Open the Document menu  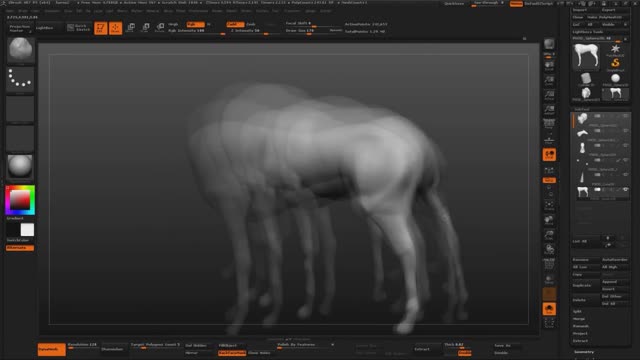[52, 11]
